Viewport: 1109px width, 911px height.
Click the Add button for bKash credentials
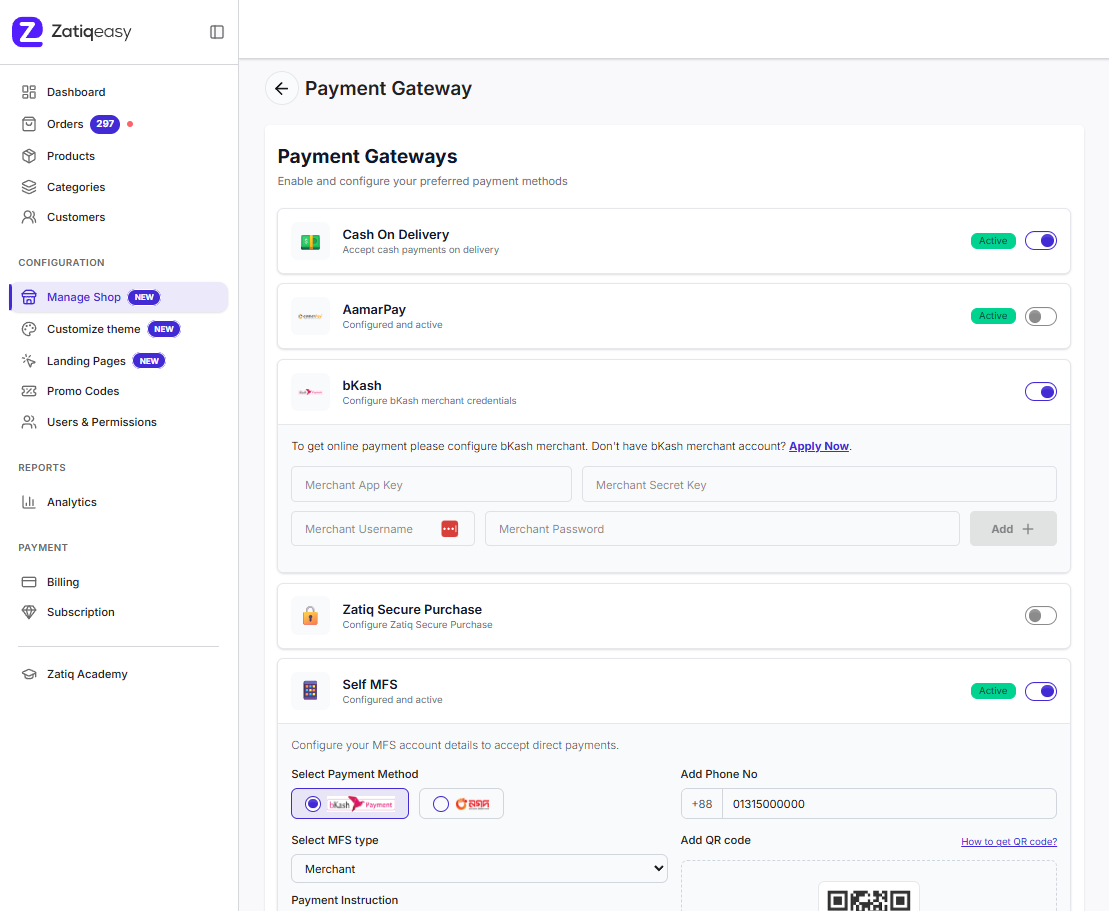pos(1013,528)
